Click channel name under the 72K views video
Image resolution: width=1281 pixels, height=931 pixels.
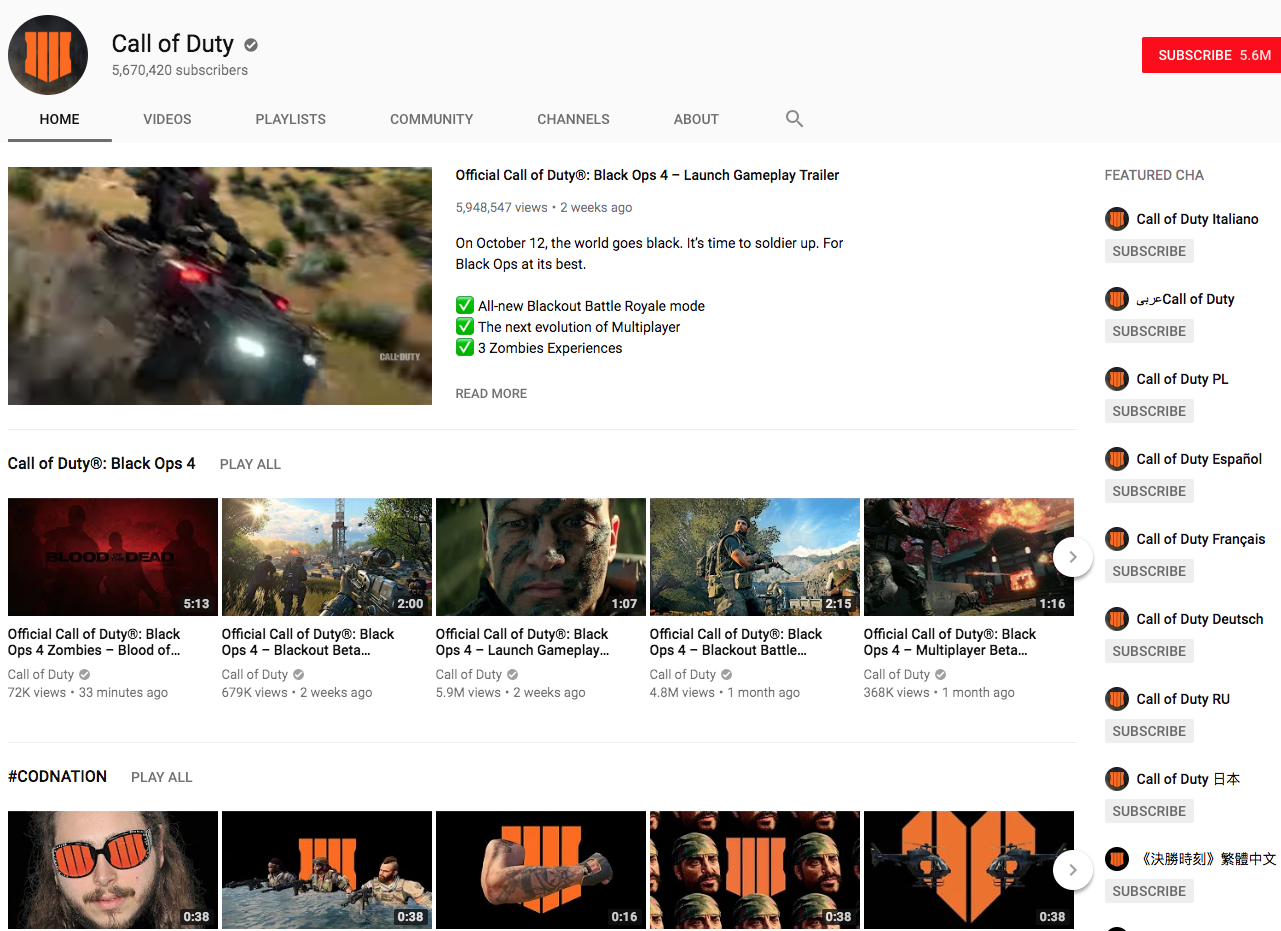pos(41,675)
